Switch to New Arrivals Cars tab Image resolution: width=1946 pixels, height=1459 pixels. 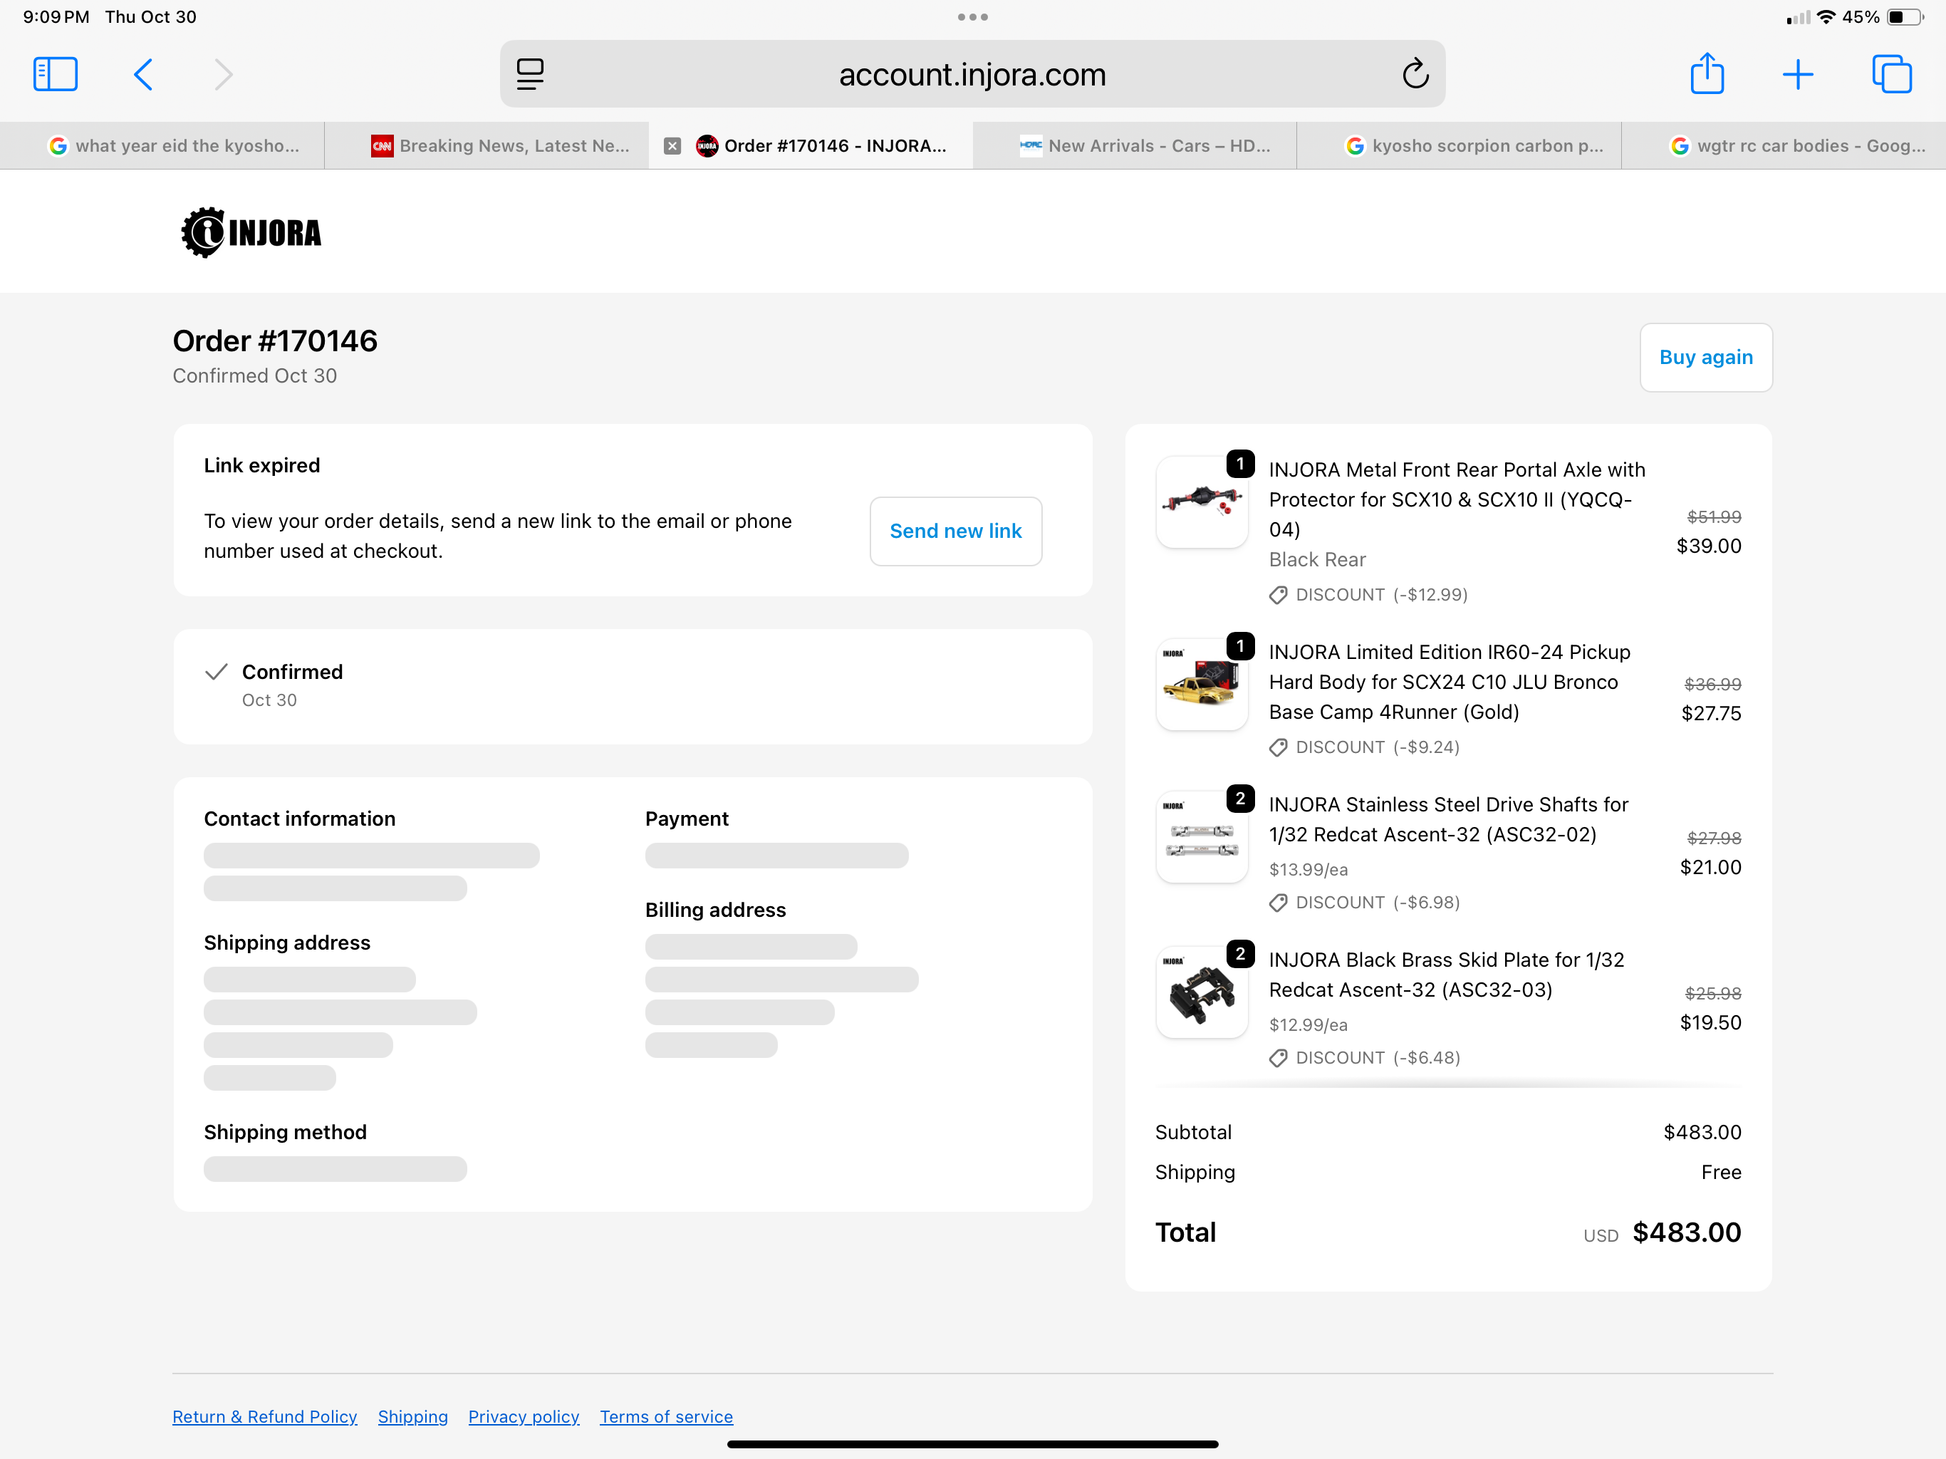pos(1145,146)
